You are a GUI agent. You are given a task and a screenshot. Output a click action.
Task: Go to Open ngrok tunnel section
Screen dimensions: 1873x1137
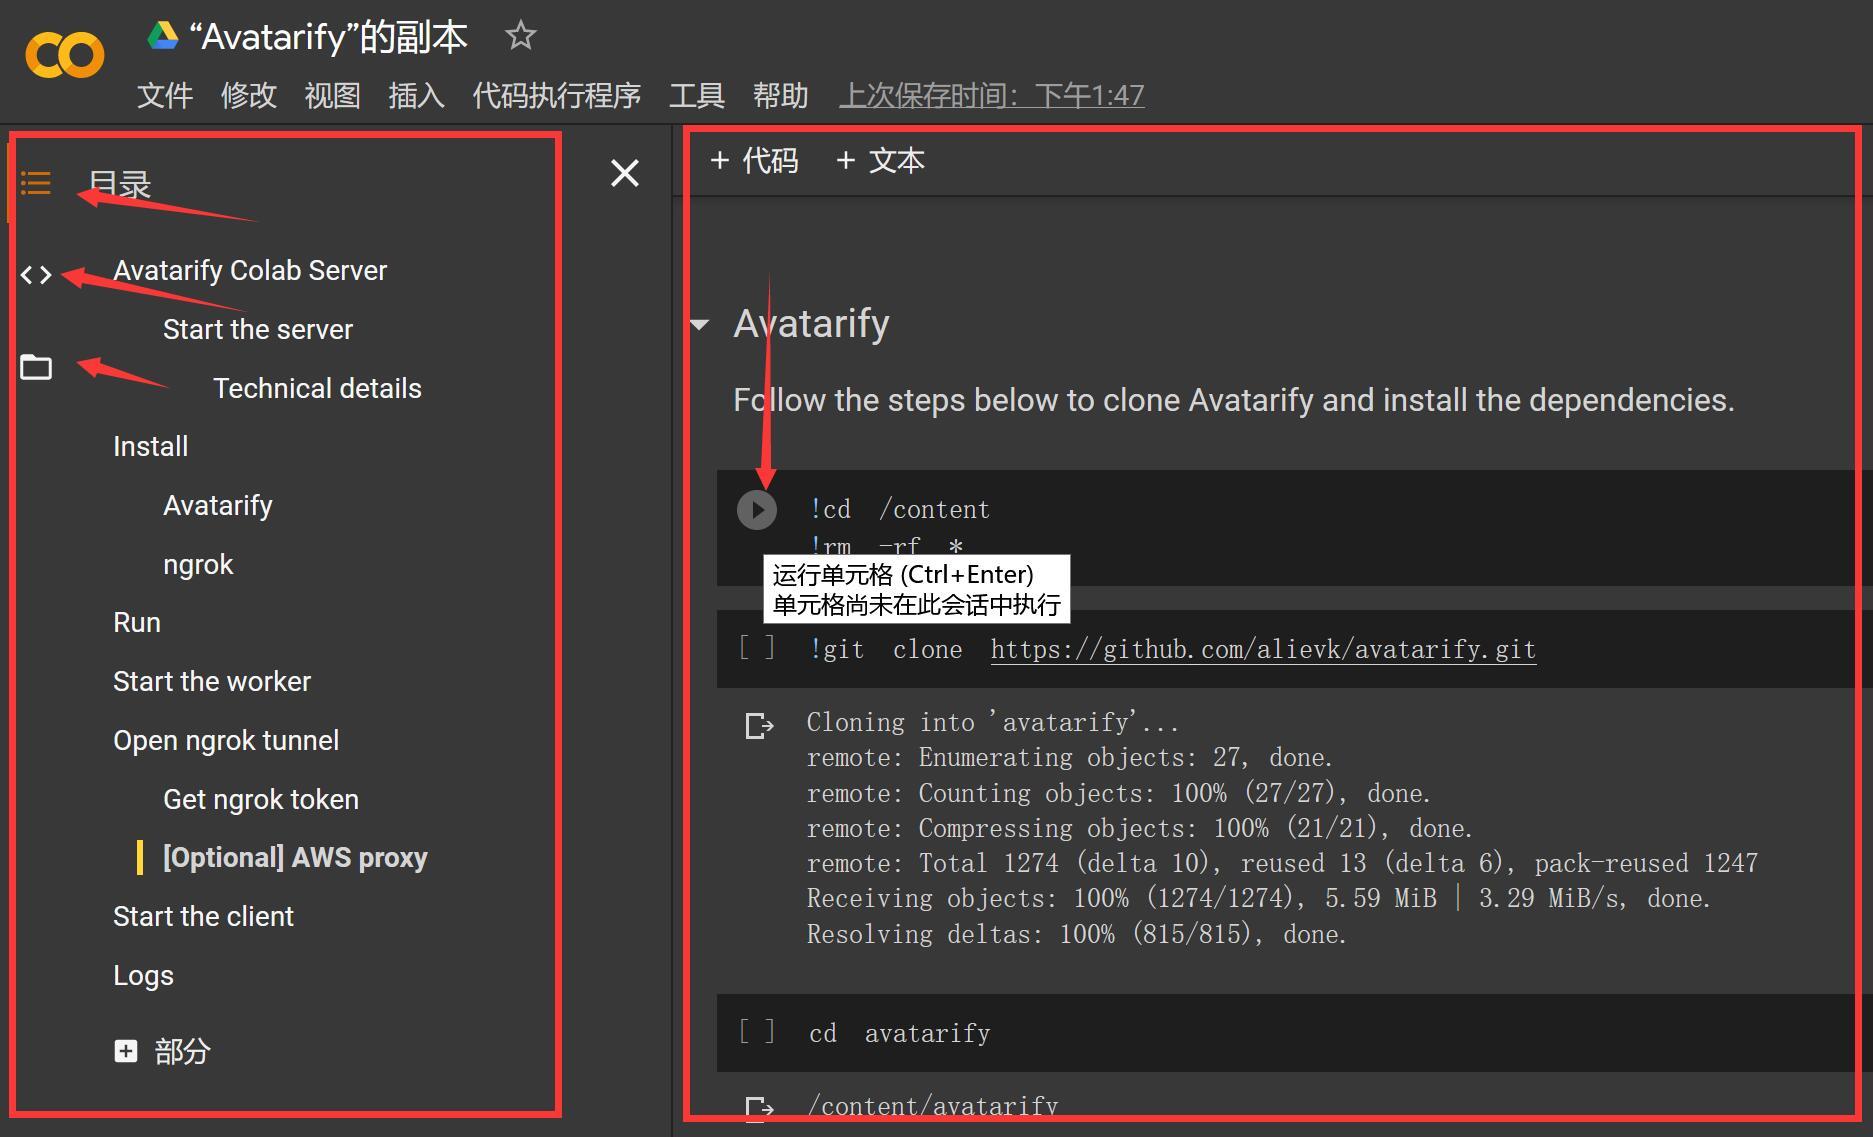[x=226, y=741]
